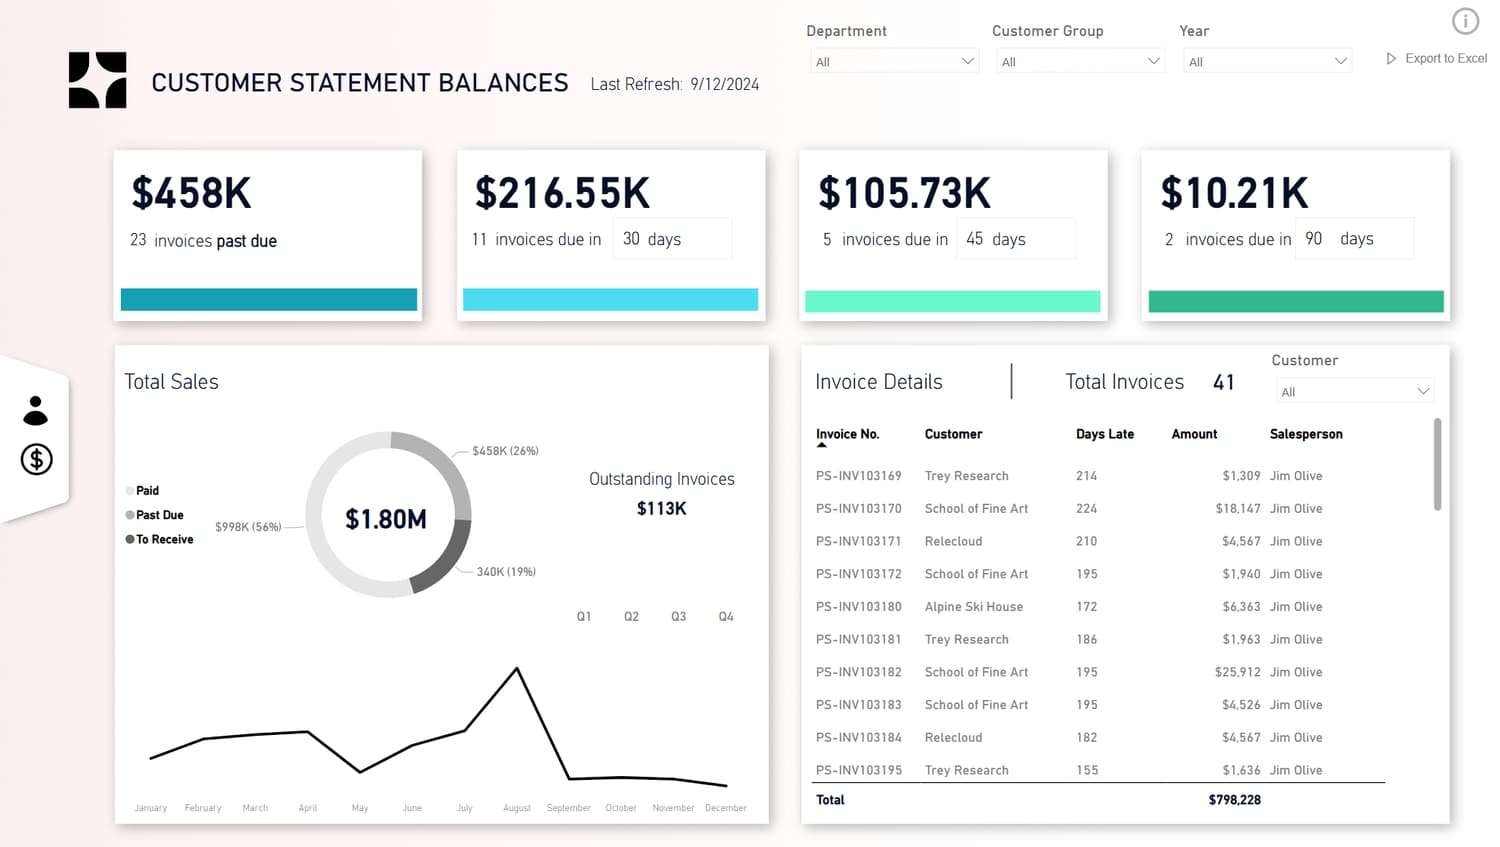This screenshot has width=1500, height=847.
Task: Click the Total Invoices count 41
Action: tap(1224, 382)
